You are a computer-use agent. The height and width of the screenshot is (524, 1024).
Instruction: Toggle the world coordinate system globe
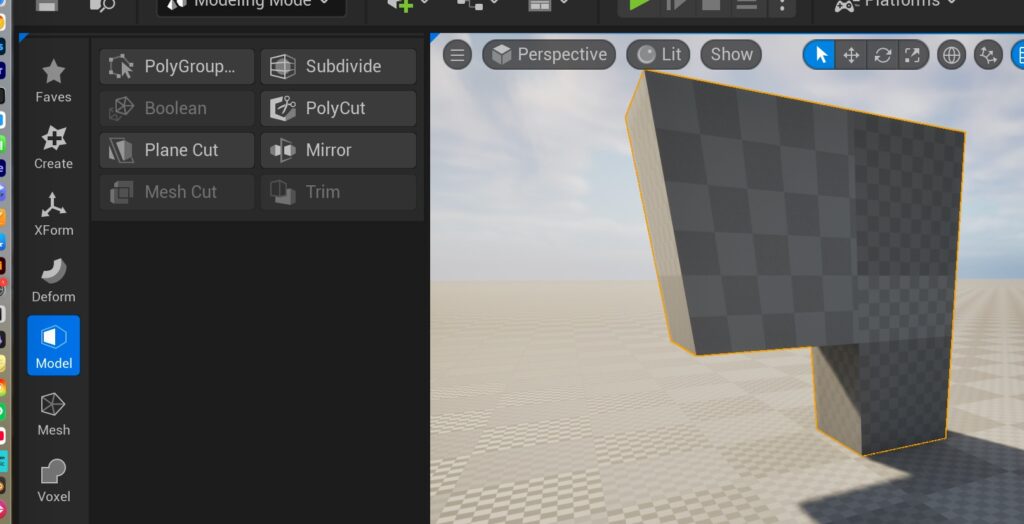952,55
